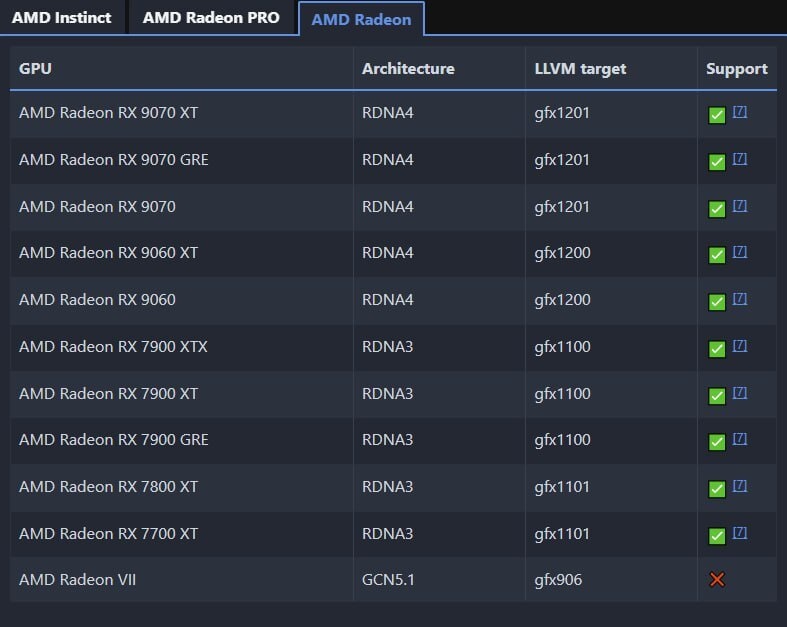Click gfx1100 in the RX 7900 XTX row

point(563,347)
